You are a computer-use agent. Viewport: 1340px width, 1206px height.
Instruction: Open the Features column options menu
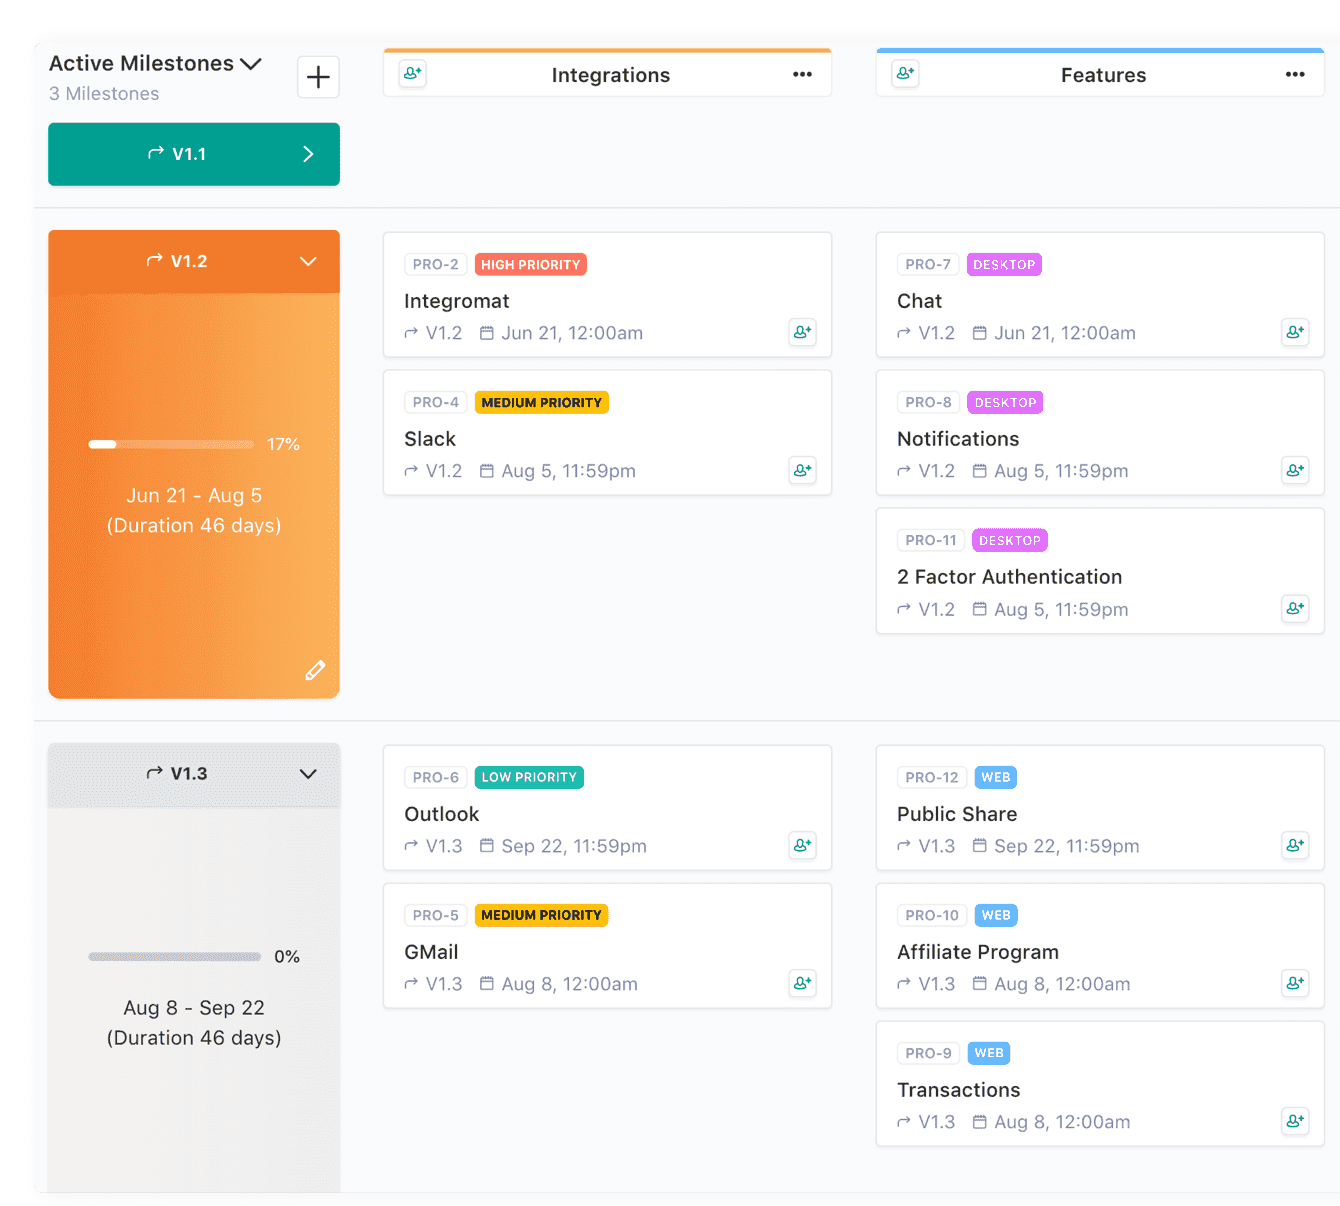tap(1295, 75)
